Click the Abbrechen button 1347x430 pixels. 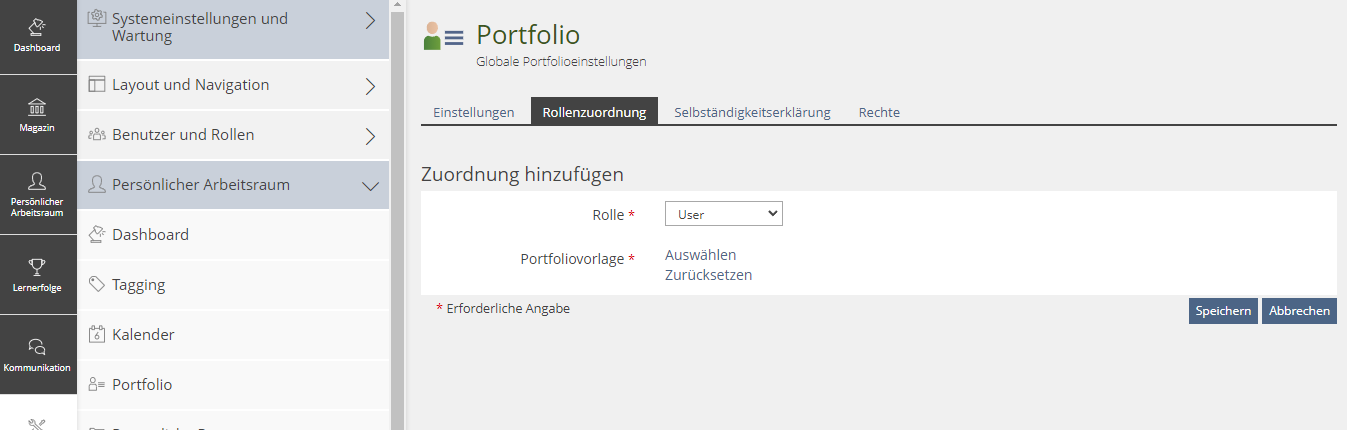[x=1299, y=311]
